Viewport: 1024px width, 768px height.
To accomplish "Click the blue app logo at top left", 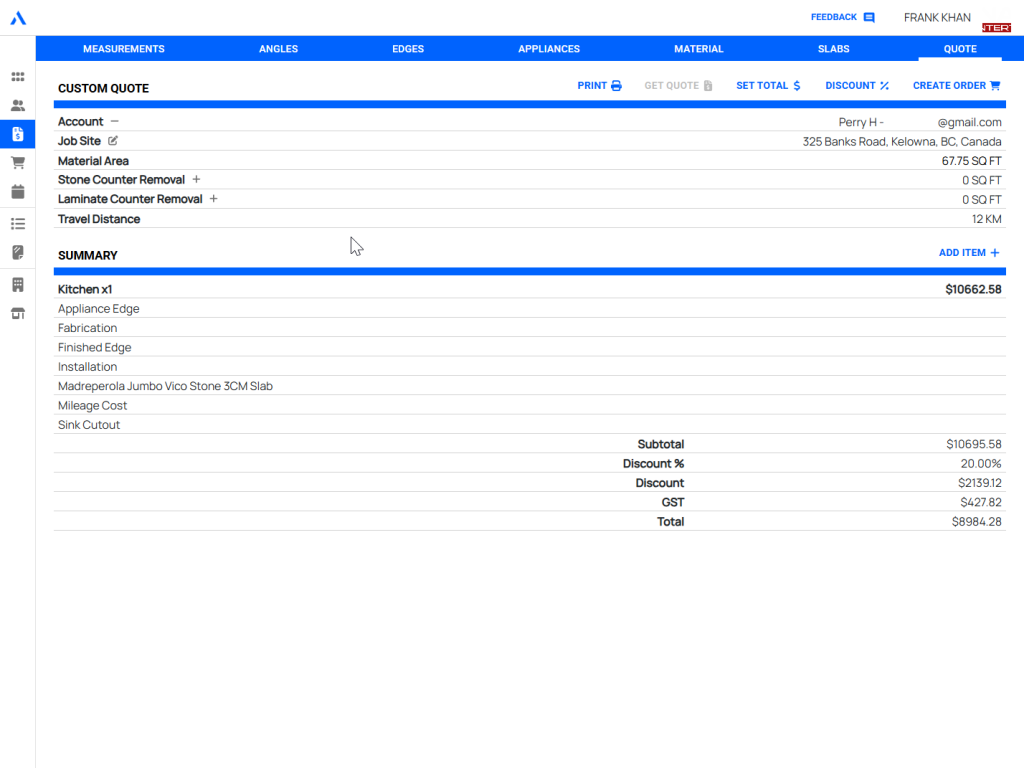I will (18, 18).
